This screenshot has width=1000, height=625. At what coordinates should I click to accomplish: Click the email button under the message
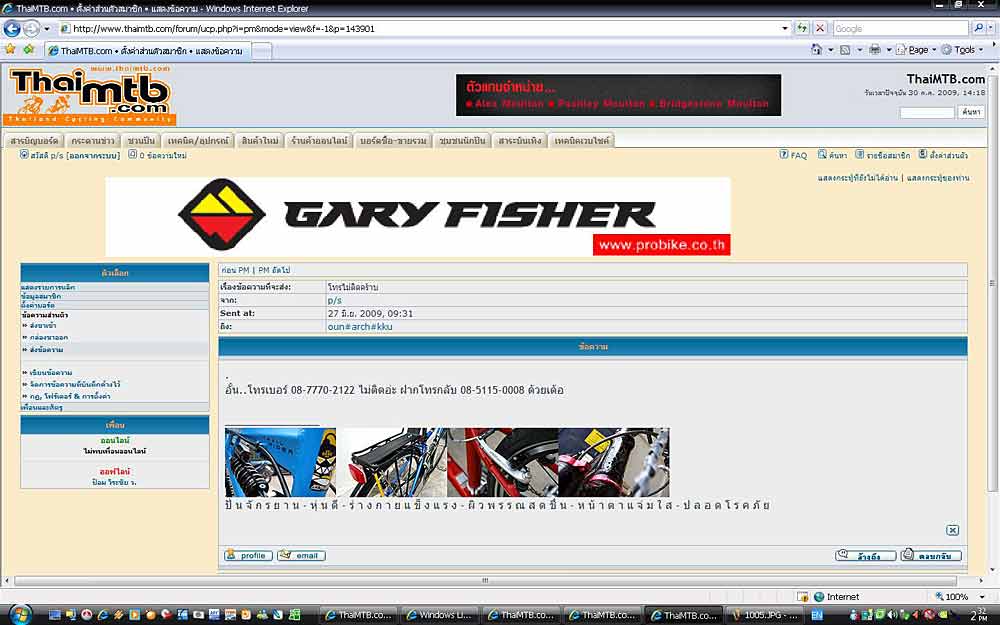click(301, 555)
